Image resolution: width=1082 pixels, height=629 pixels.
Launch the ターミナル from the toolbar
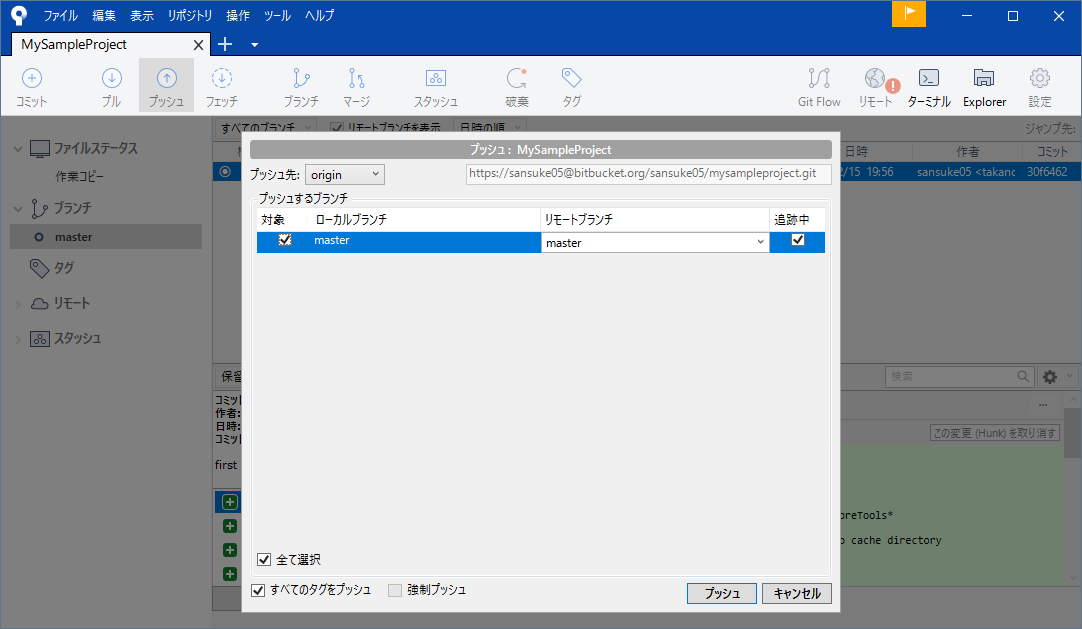(929, 86)
